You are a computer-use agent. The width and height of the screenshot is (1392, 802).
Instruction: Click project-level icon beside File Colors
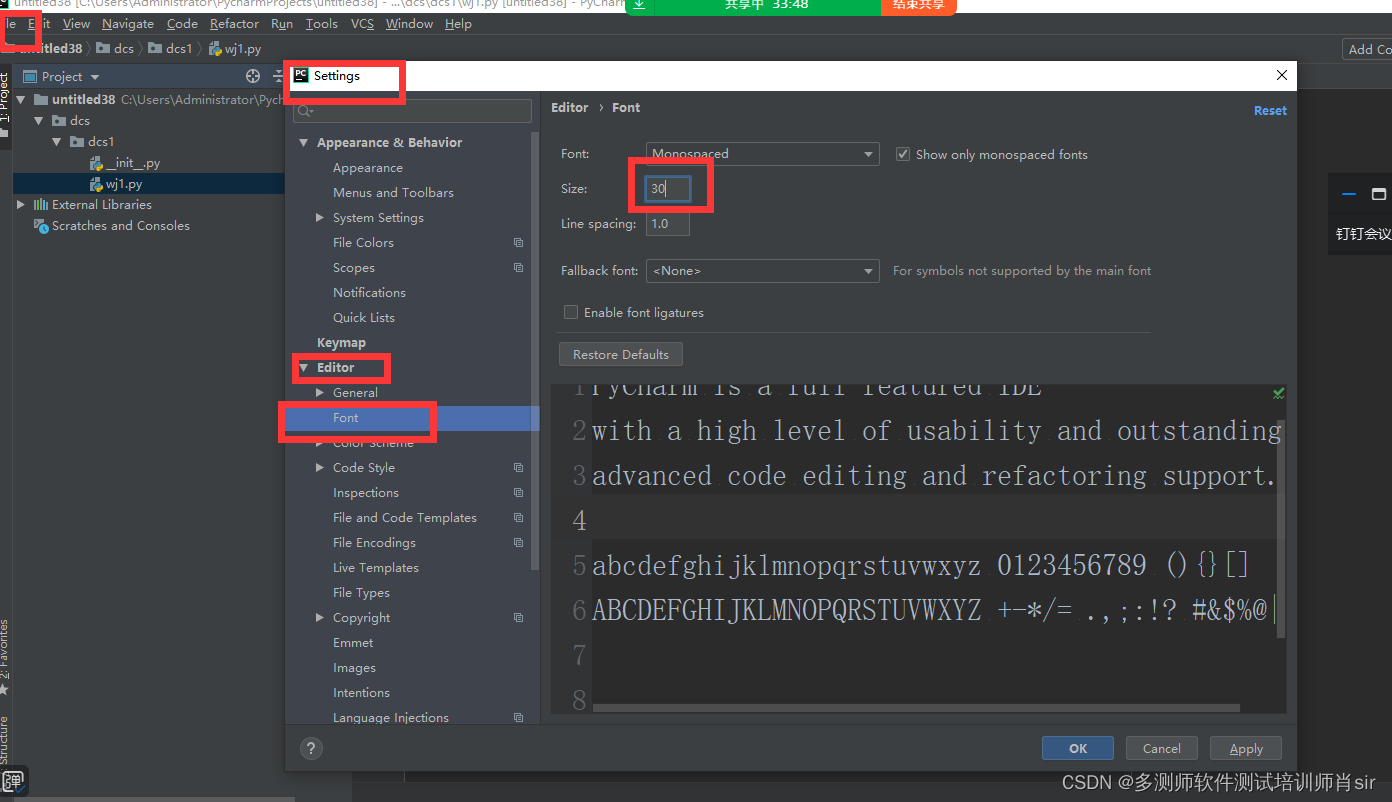[518, 243]
